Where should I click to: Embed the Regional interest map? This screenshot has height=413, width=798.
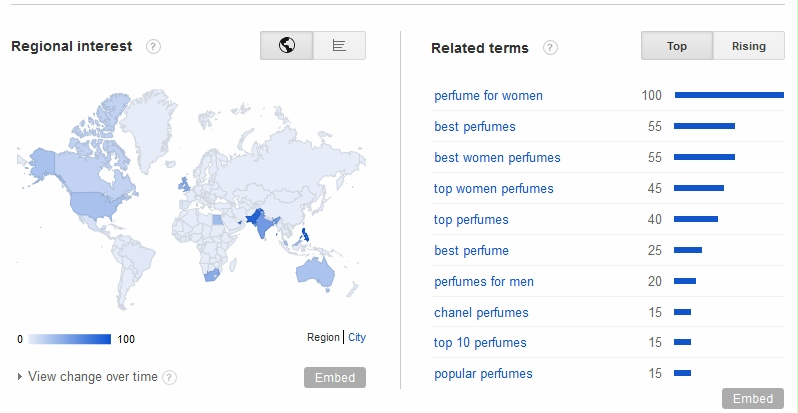[335, 377]
